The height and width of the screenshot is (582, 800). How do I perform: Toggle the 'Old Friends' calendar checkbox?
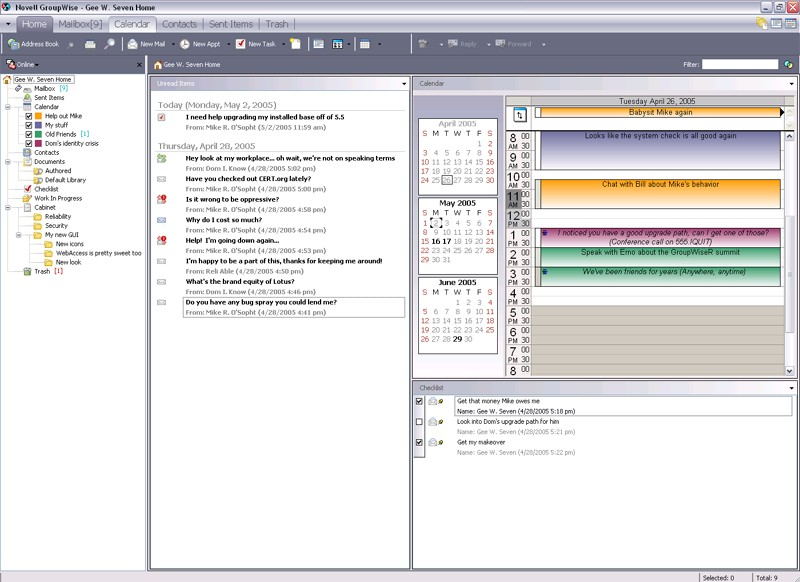tap(29, 135)
